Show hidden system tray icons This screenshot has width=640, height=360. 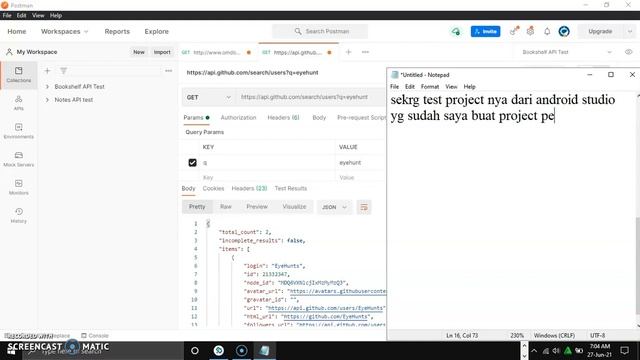coord(534,351)
